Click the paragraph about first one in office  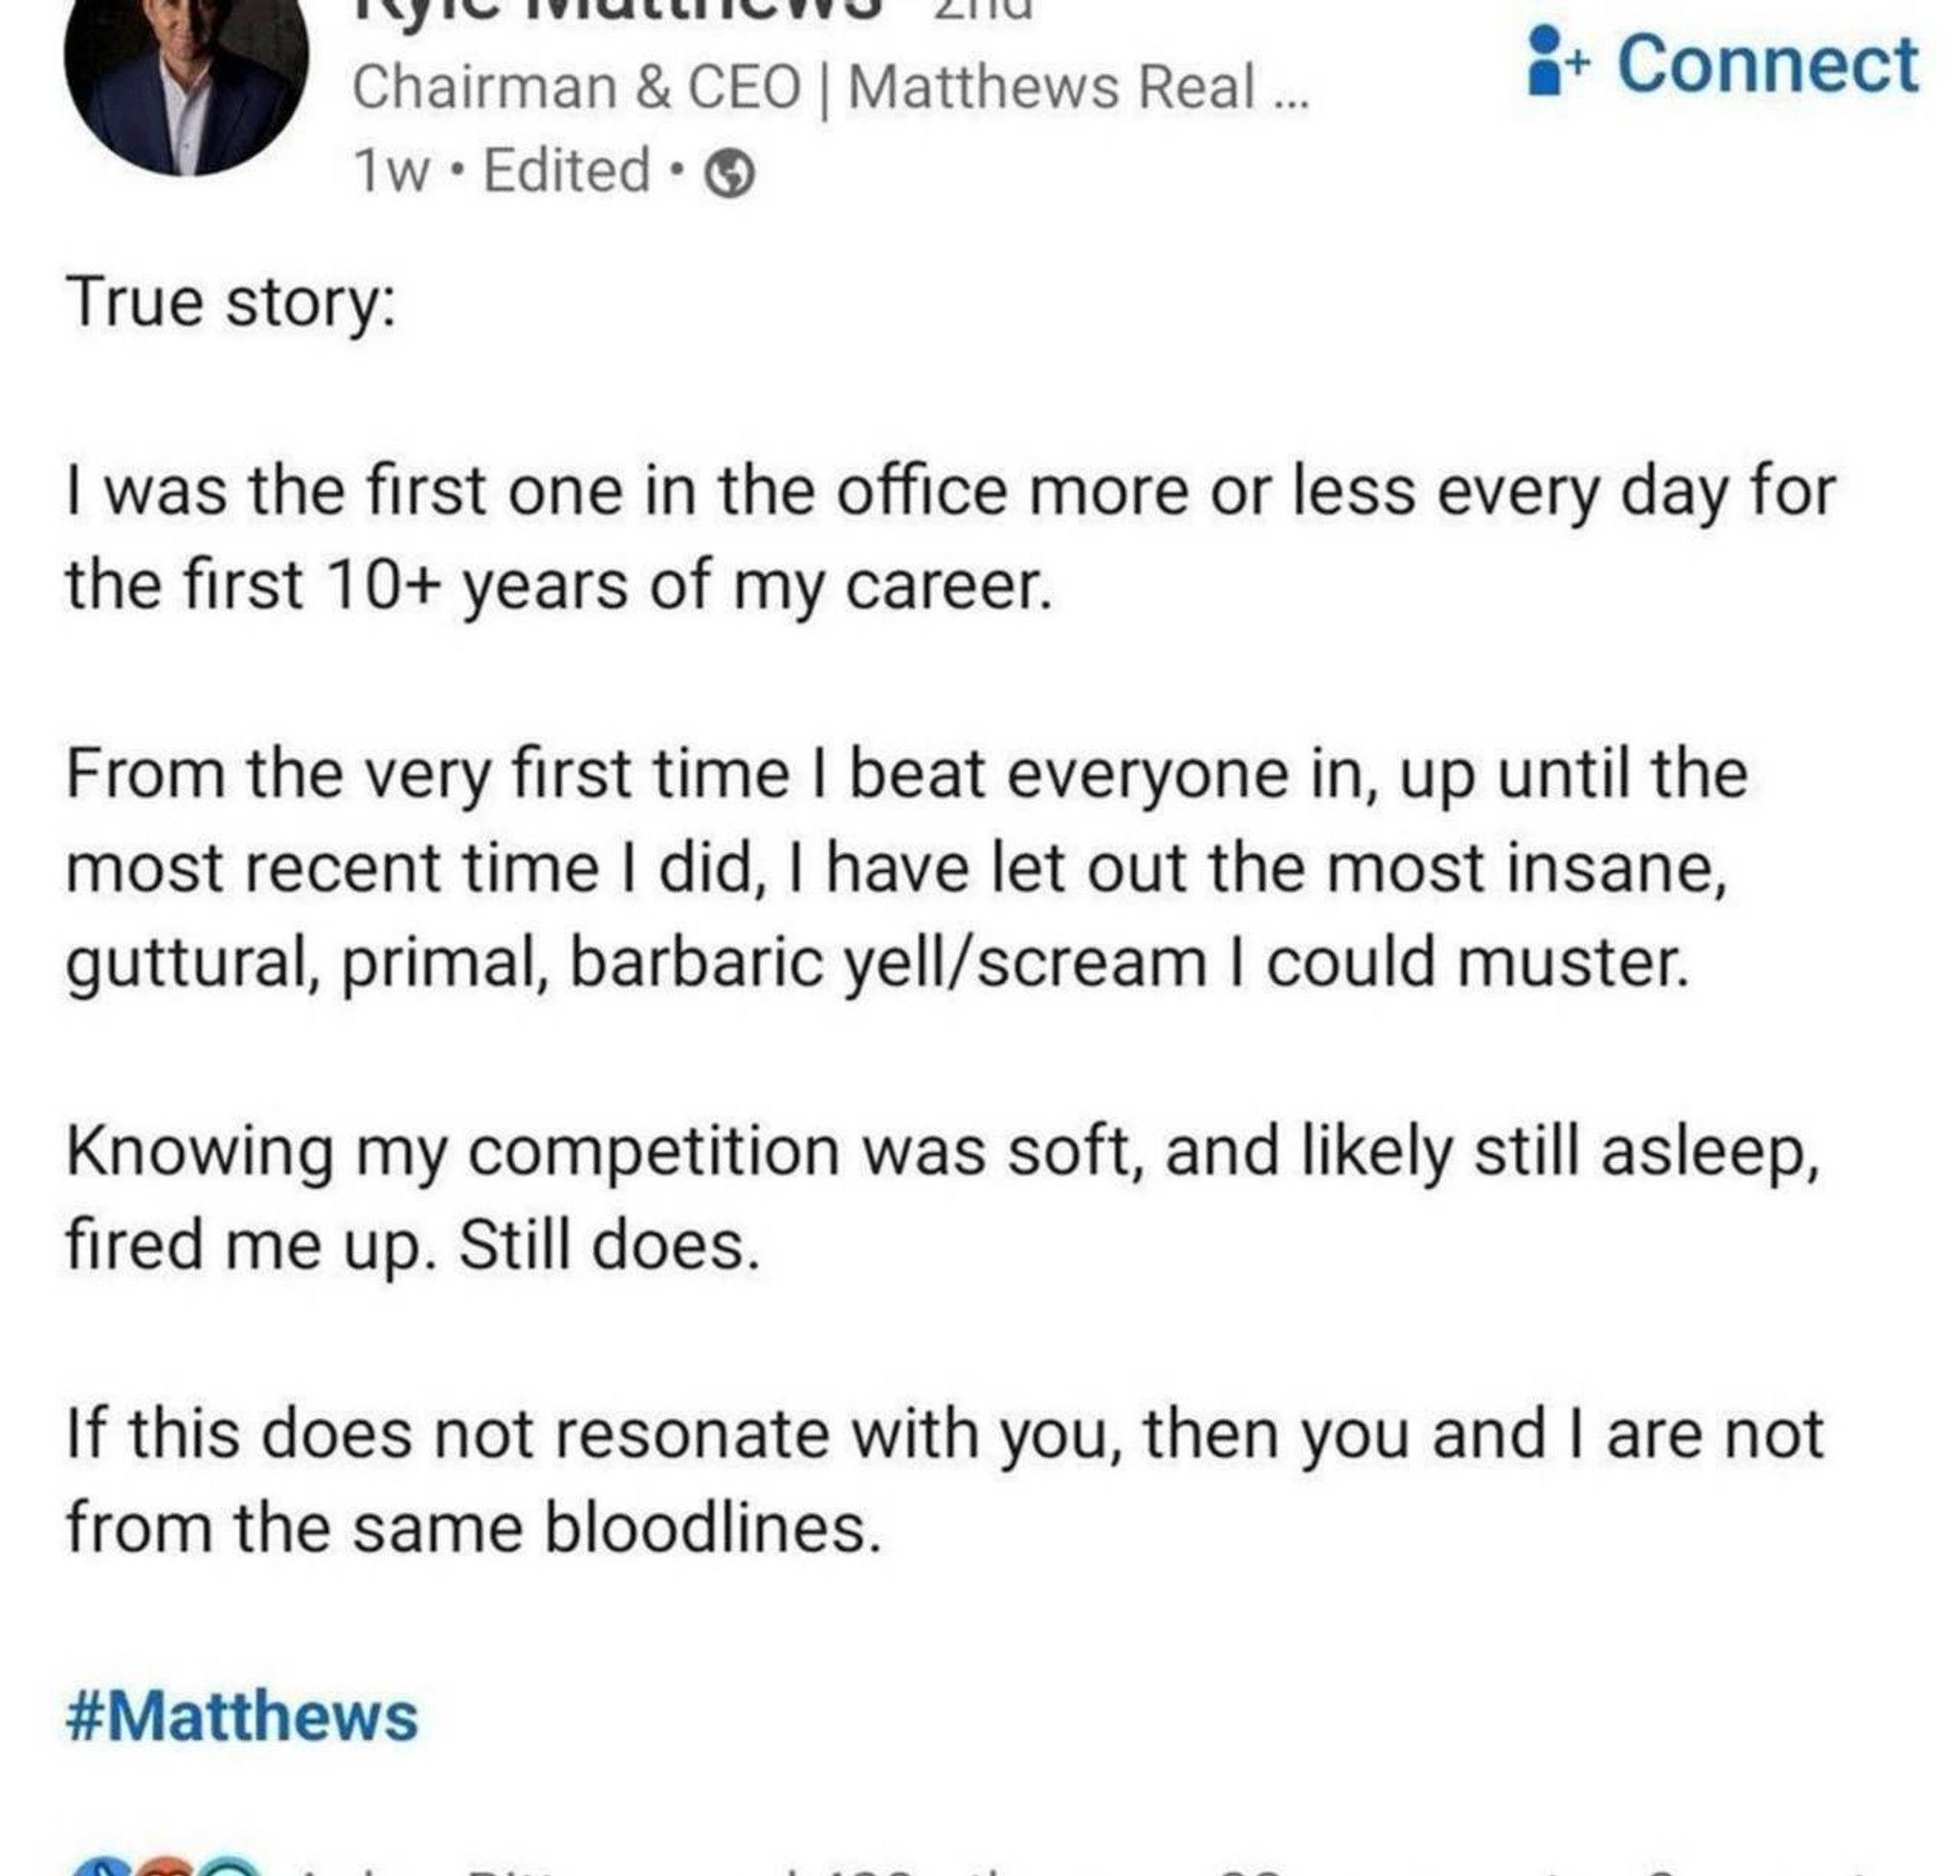pos(950,537)
